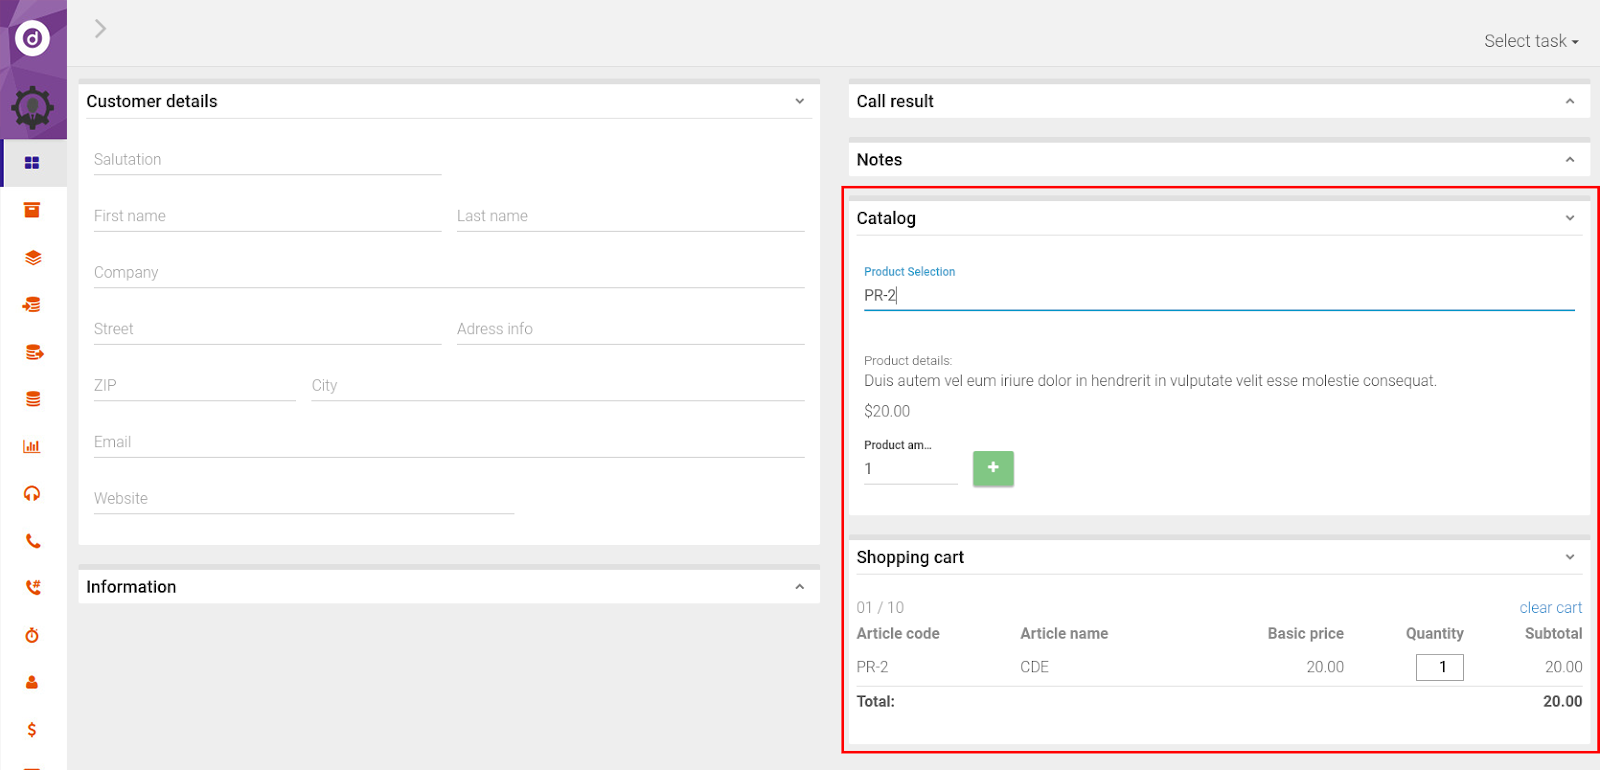Click the clear cart link
The image size is (1600, 770).
[x=1550, y=608]
